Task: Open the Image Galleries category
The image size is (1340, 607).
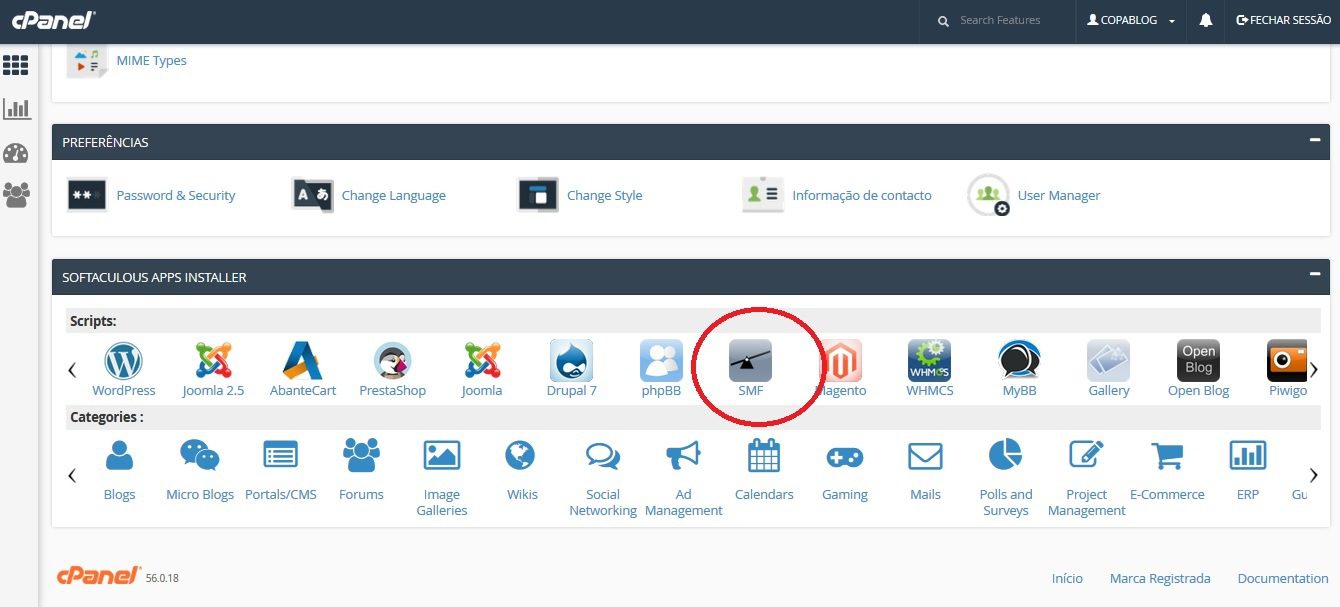Action: point(442,478)
